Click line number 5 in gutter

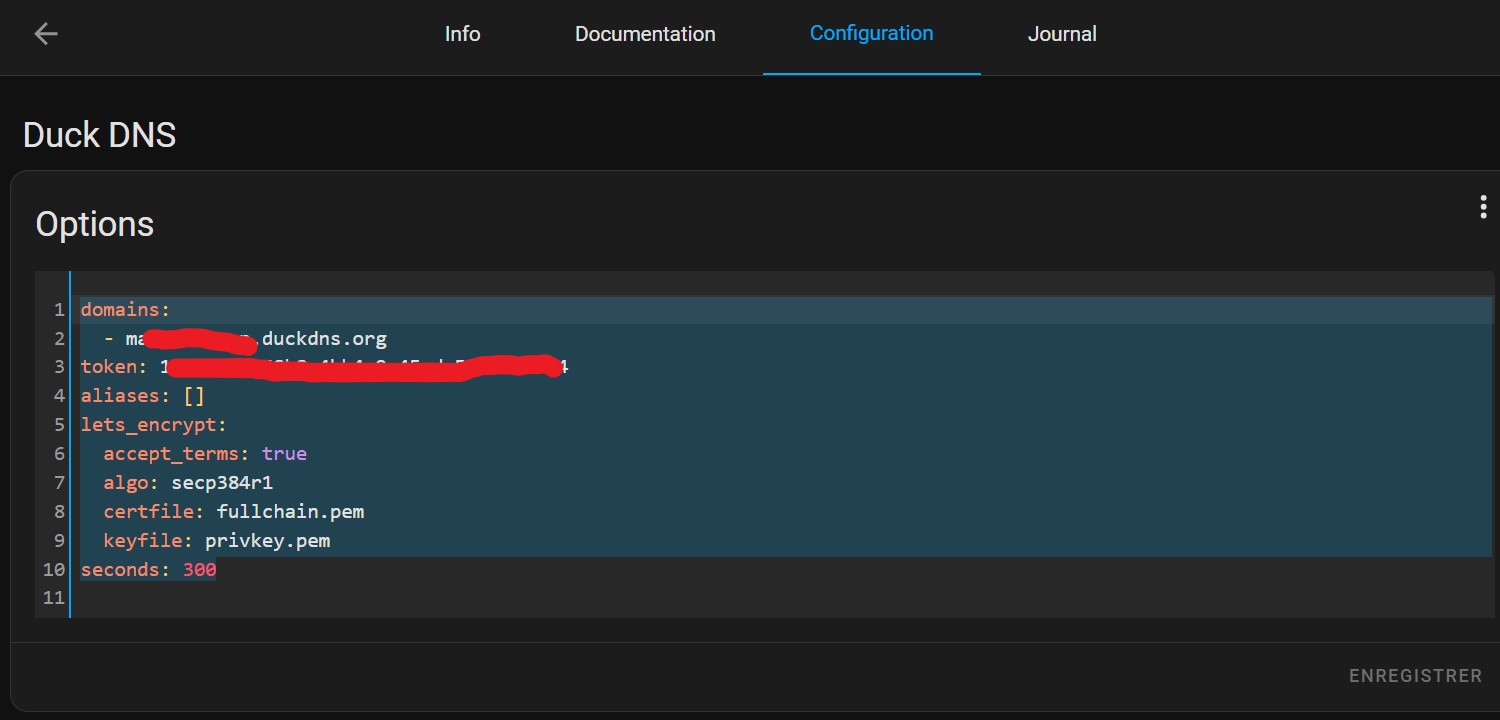pyautogui.click(x=60, y=424)
